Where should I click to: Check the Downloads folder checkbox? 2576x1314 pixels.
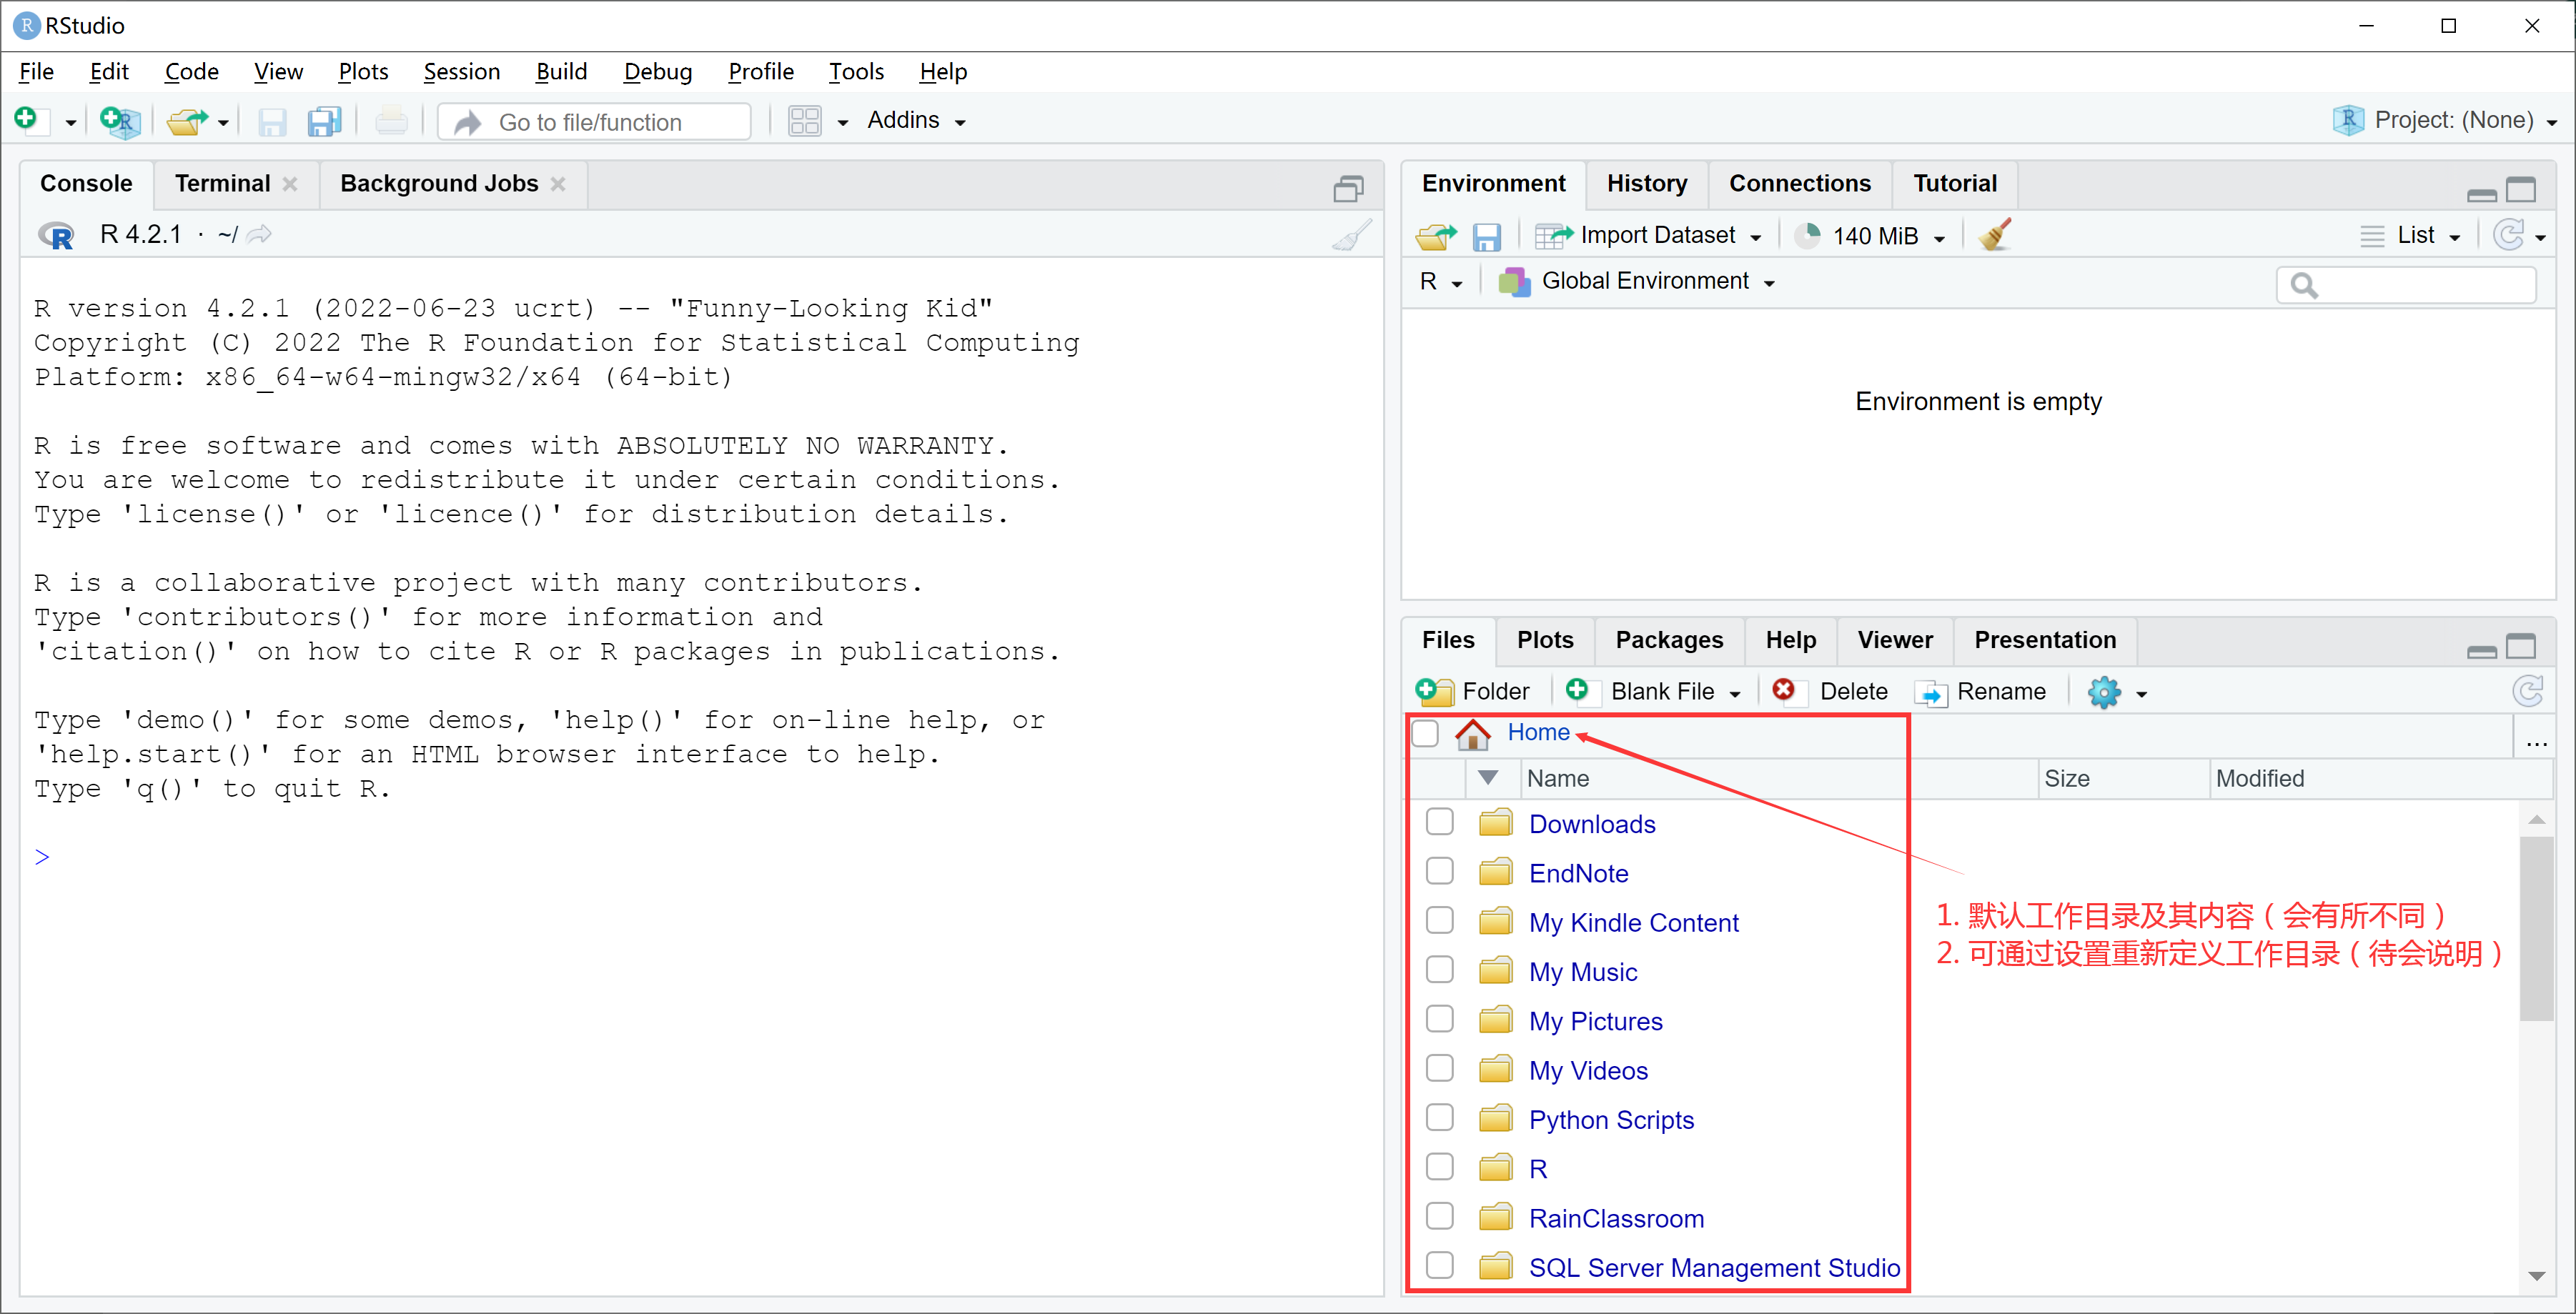click(x=1439, y=822)
